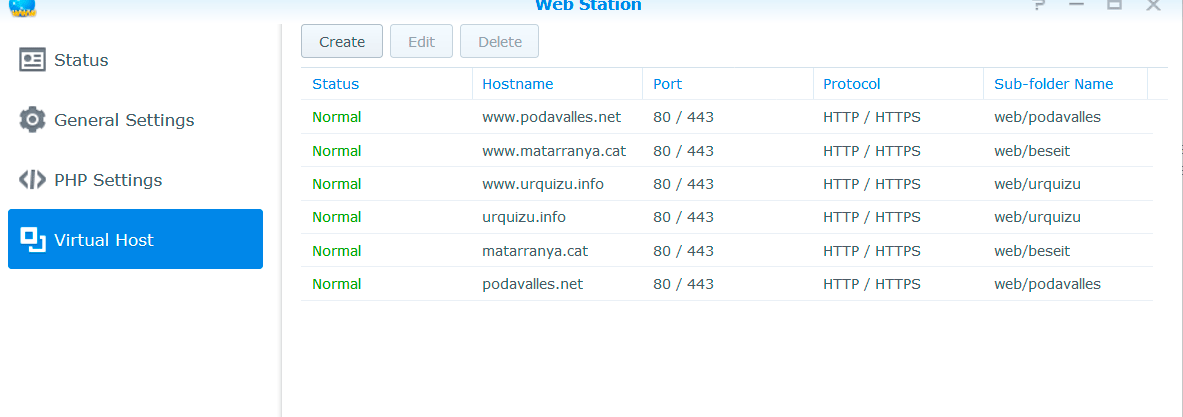Sort by Sub-folder Name column header

click(1053, 84)
